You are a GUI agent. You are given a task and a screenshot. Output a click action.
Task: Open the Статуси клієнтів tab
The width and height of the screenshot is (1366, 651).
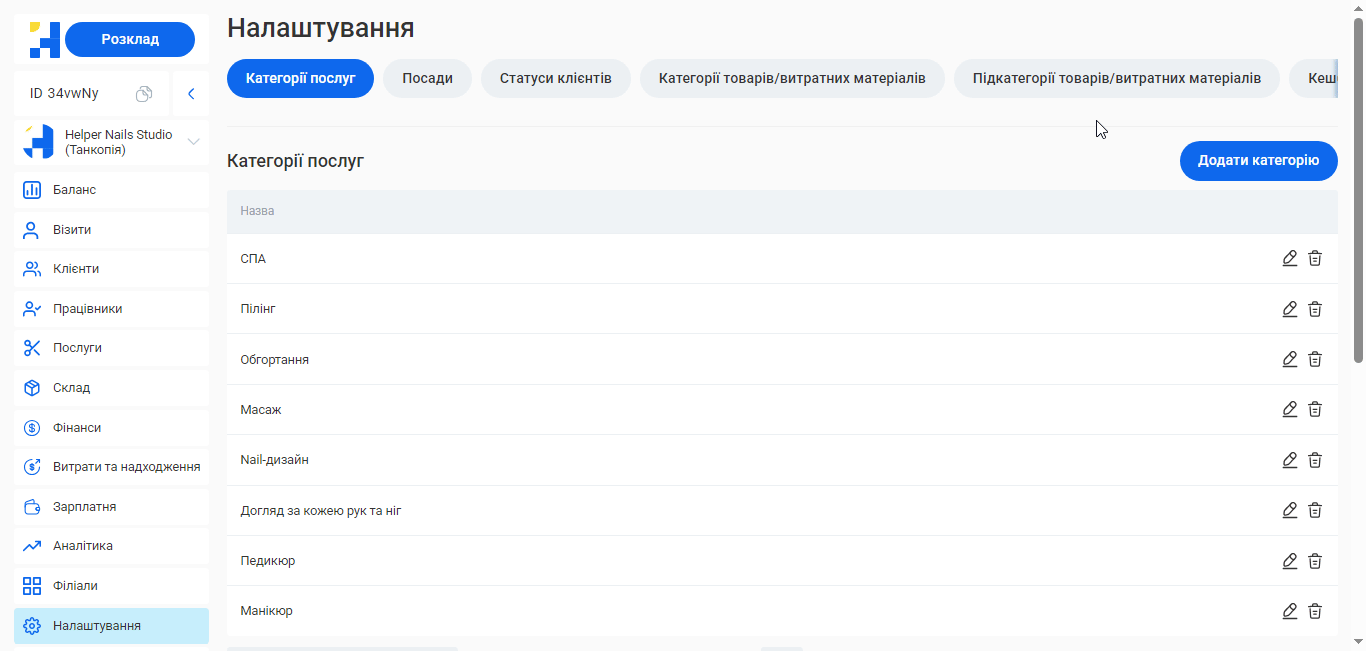556,77
